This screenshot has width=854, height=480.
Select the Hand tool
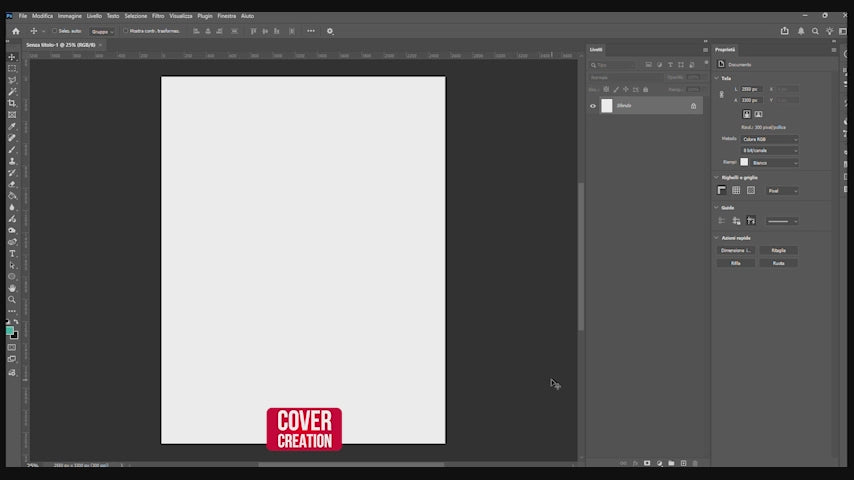(12, 288)
